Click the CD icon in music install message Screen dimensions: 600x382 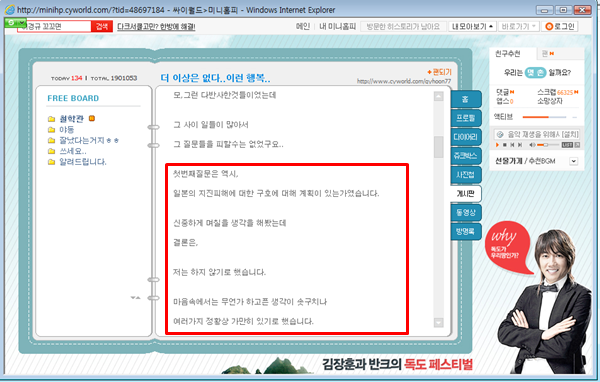499,134
